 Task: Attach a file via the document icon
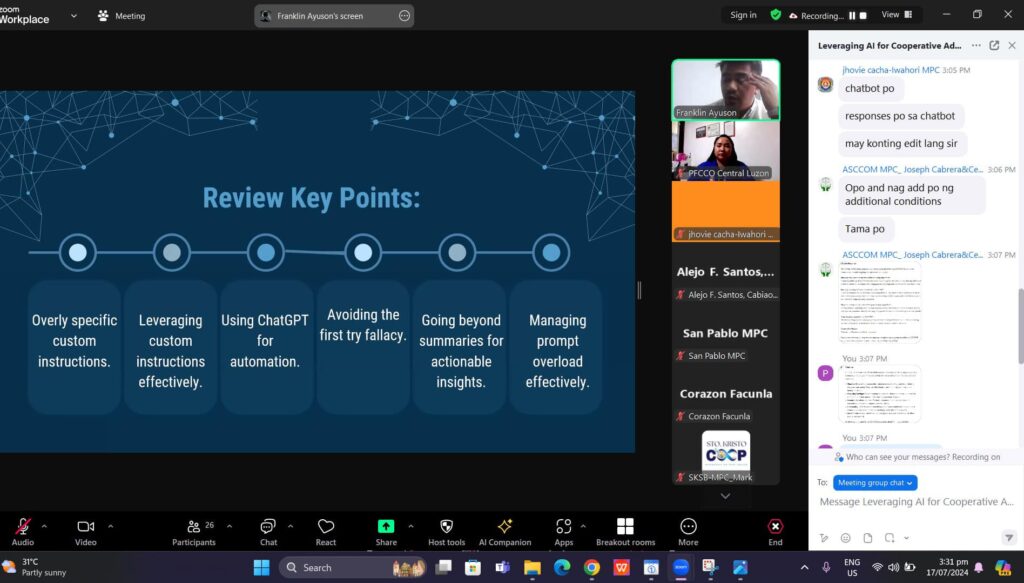[867, 538]
